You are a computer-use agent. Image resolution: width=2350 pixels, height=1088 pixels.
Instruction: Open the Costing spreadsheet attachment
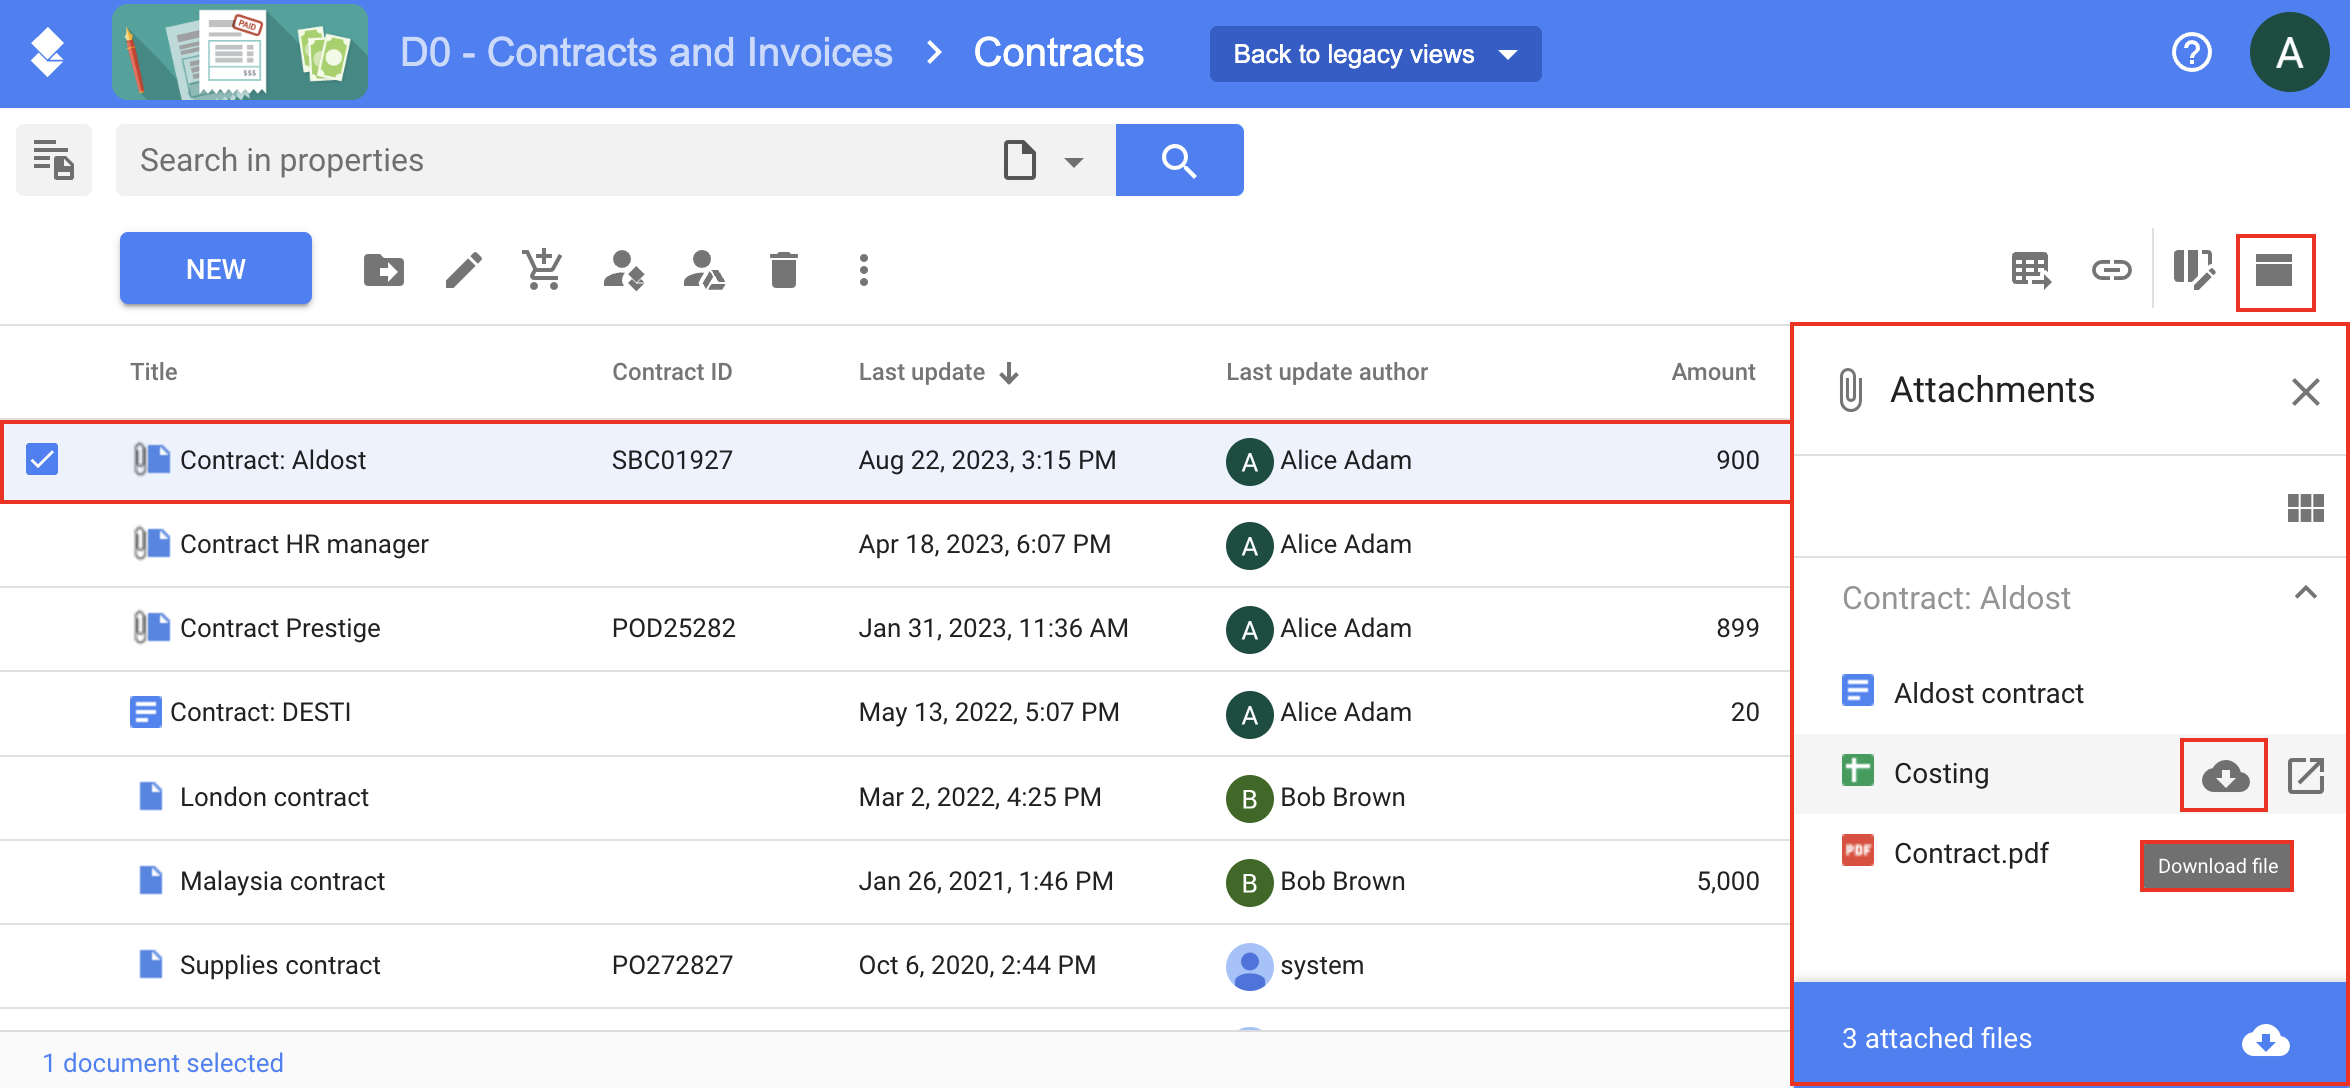[x=1940, y=773]
